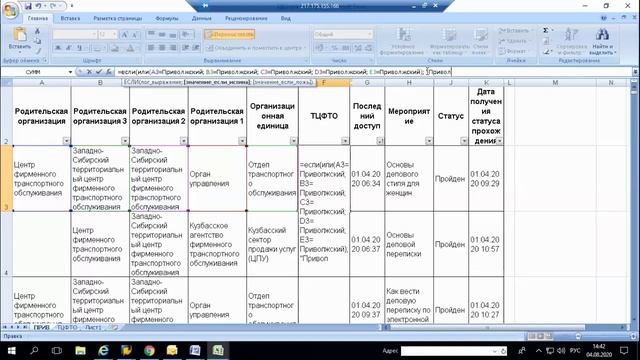Image resolution: width=640 pixels, height=360 pixels.
Task: Click column H header
Action: point(409,83)
